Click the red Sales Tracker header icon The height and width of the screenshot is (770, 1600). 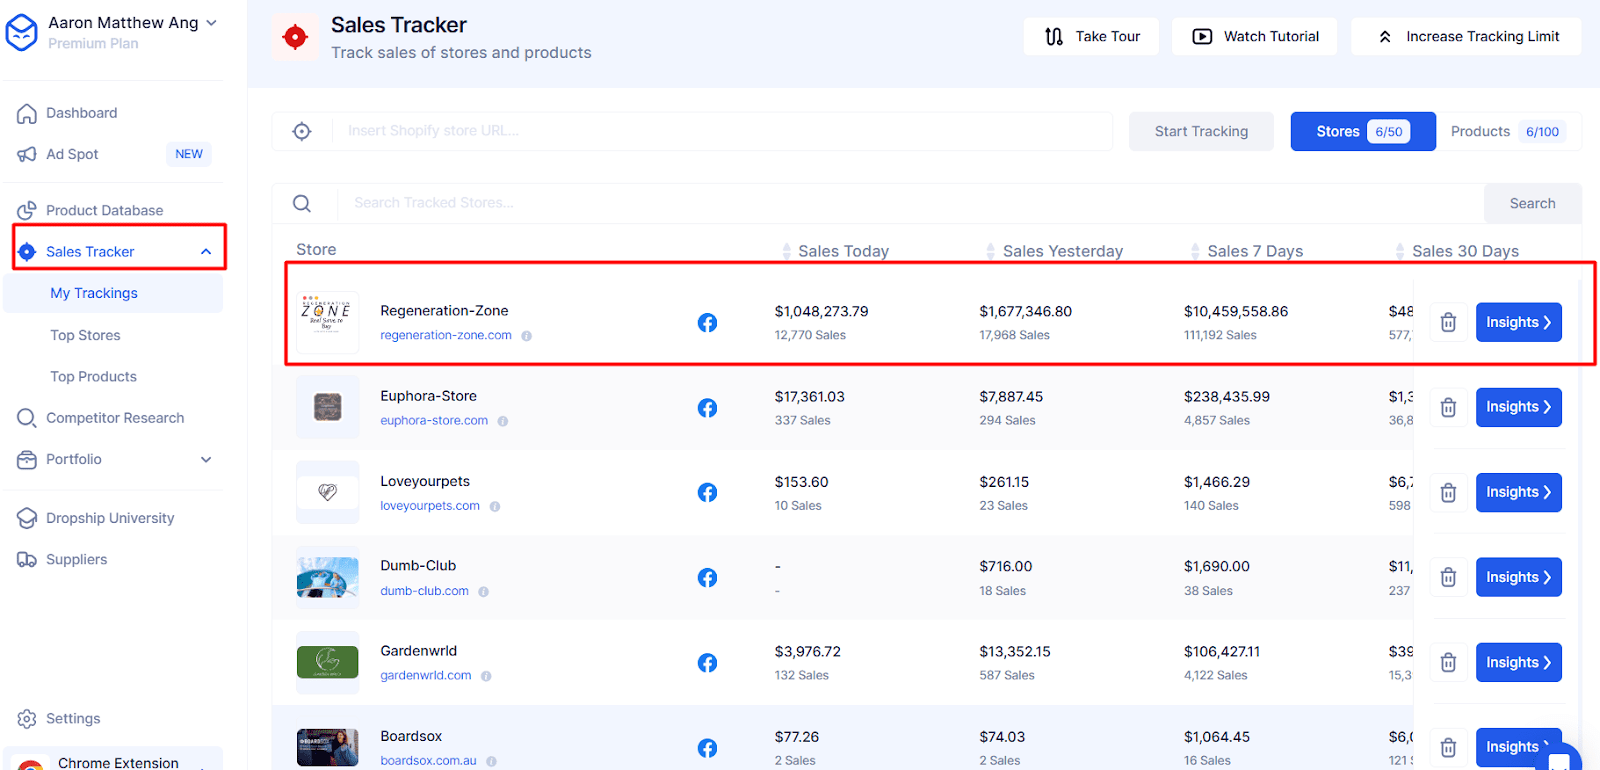295,37
